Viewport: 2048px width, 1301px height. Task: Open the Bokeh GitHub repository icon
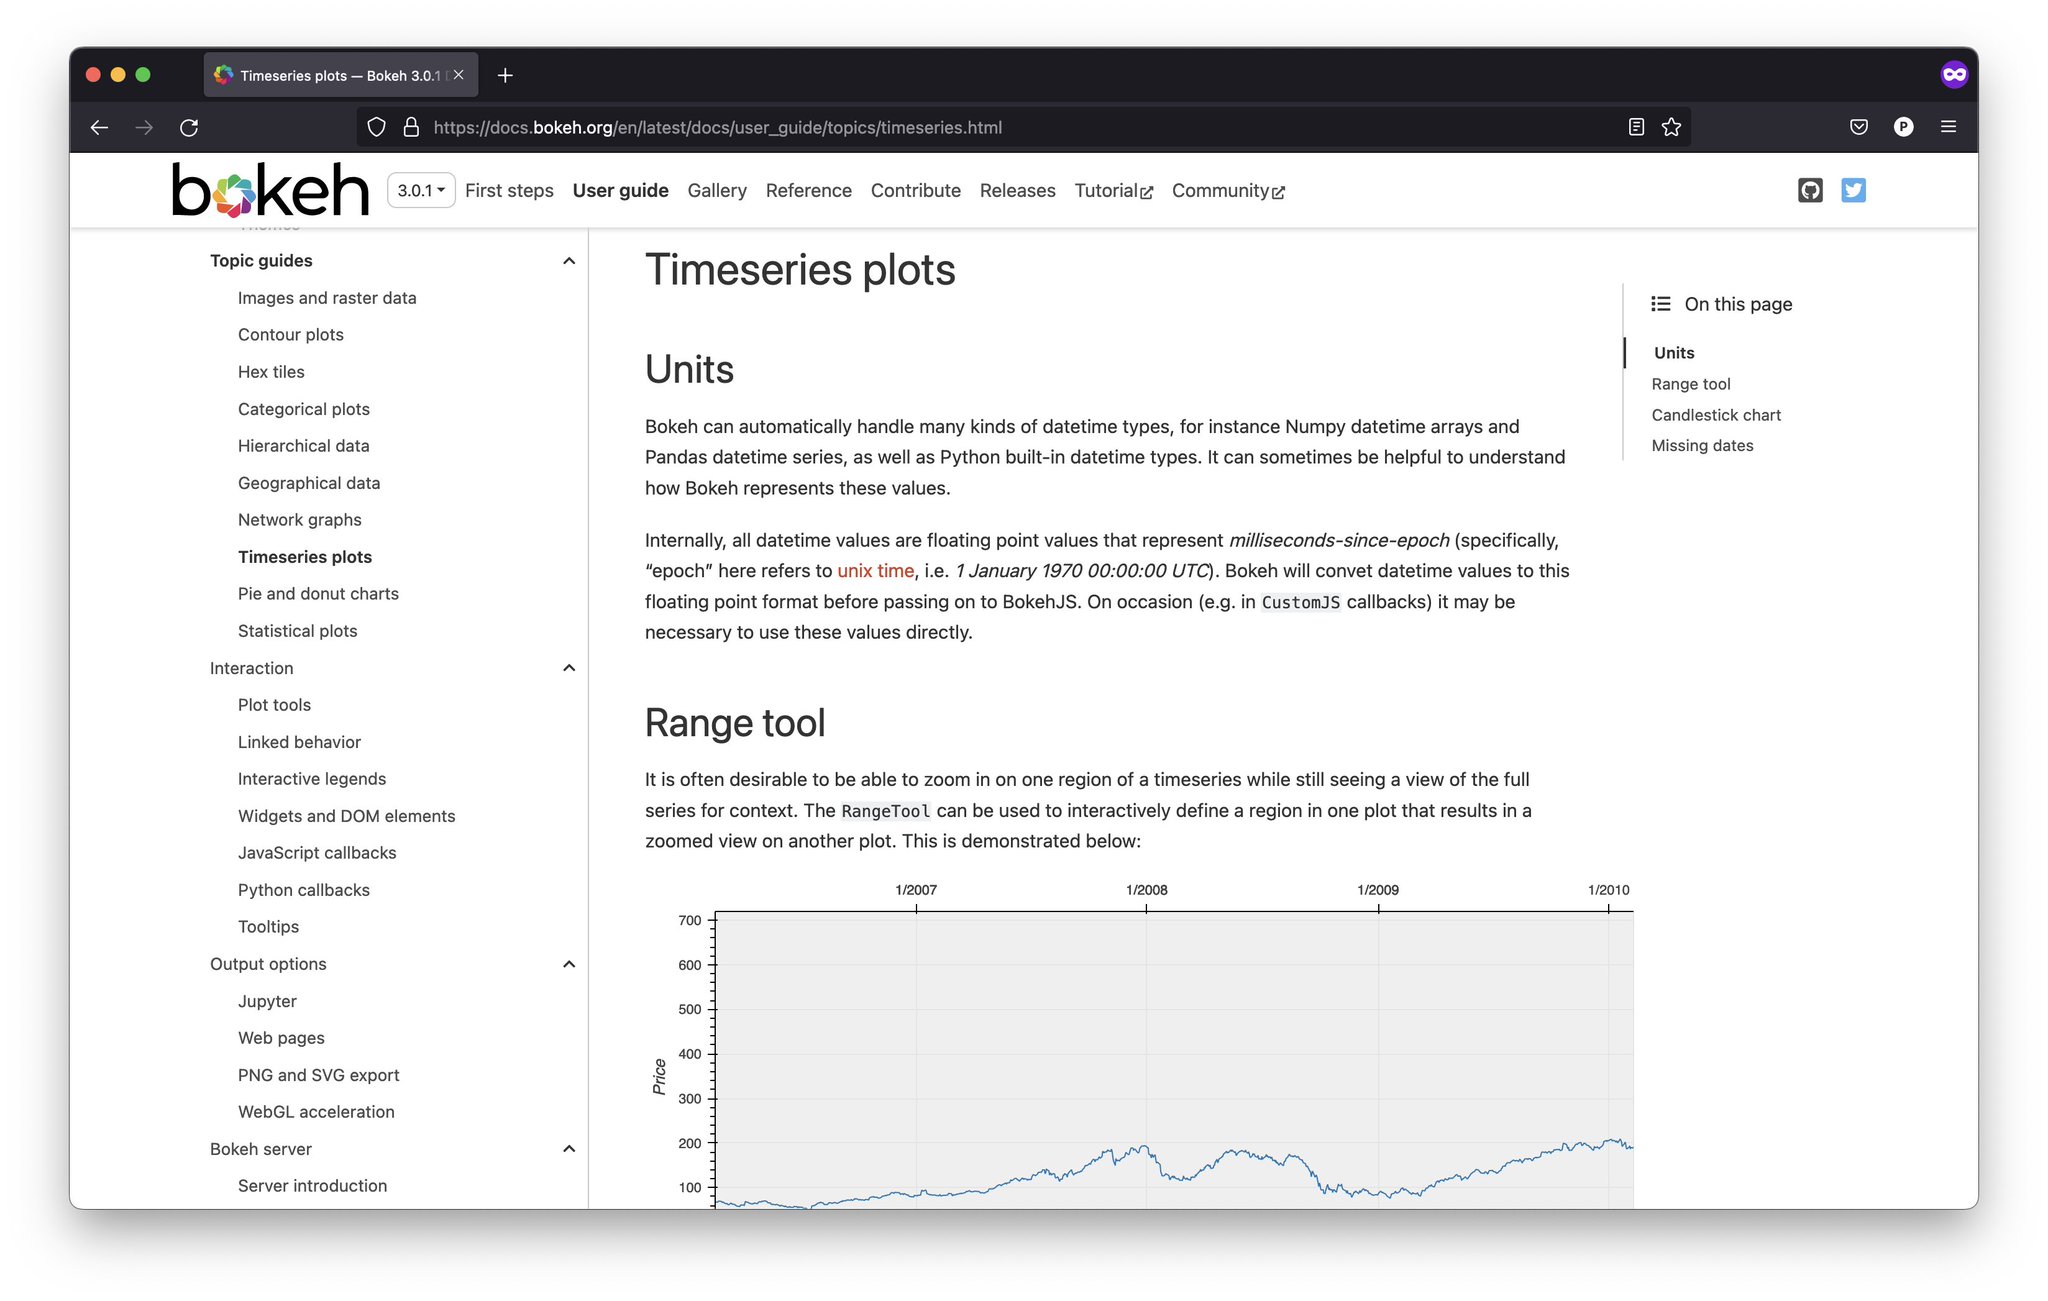(1810, 190)
